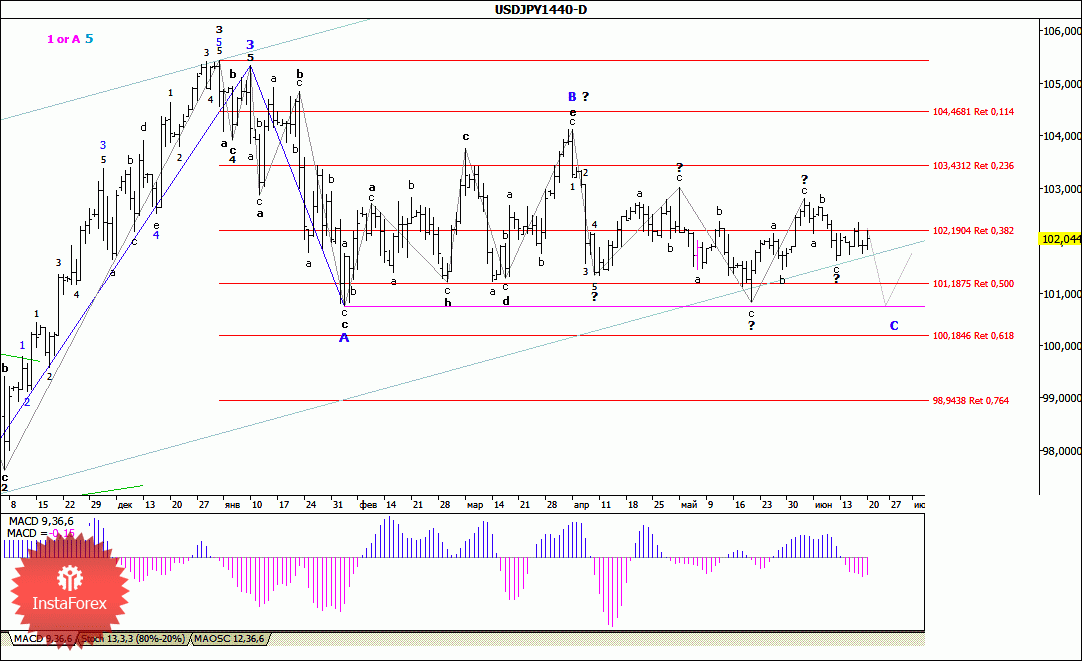Click the InstaForex logo badge

(68, 590)
